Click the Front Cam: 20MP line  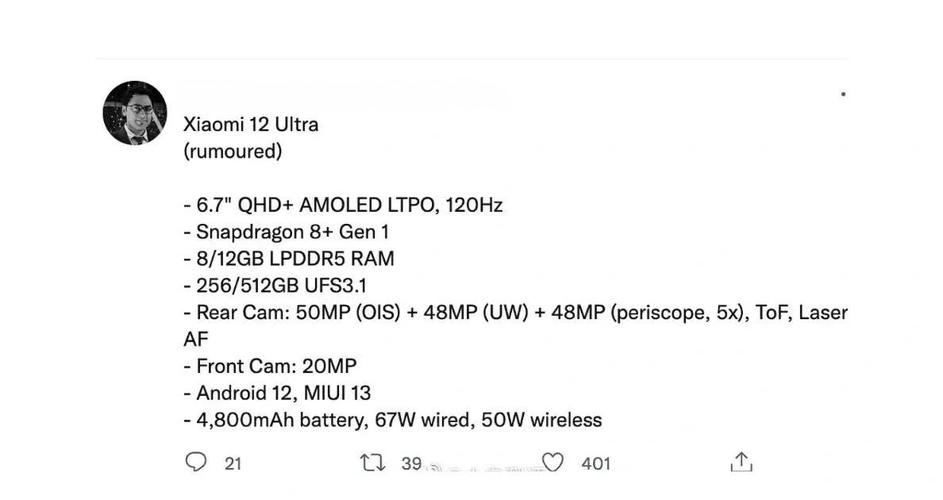[x=270, y=367]
